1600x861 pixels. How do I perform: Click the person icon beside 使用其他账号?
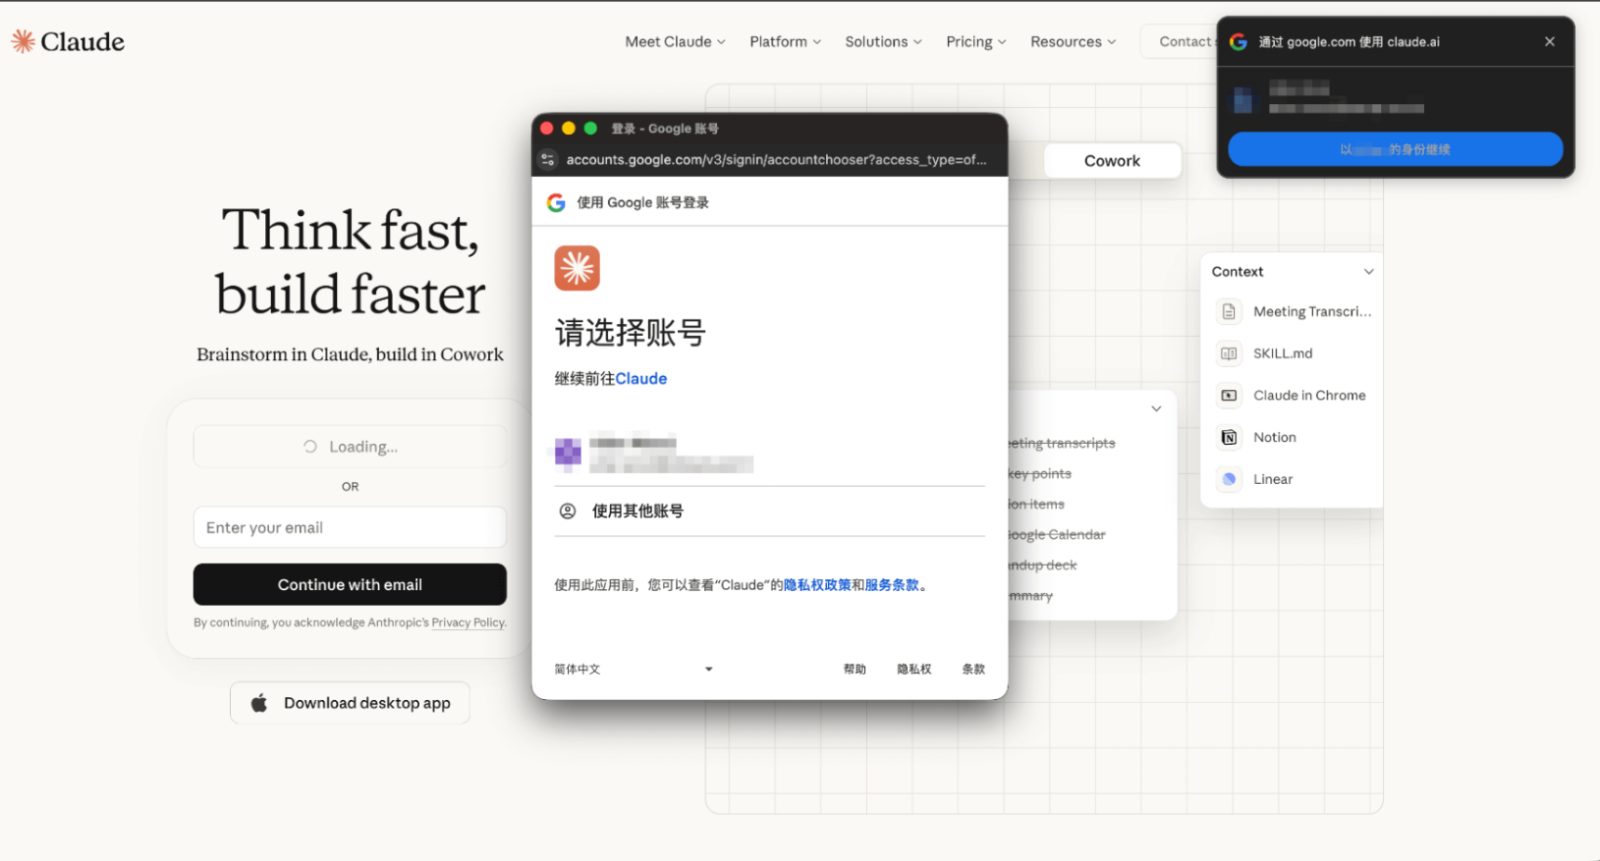pos(567,511)
